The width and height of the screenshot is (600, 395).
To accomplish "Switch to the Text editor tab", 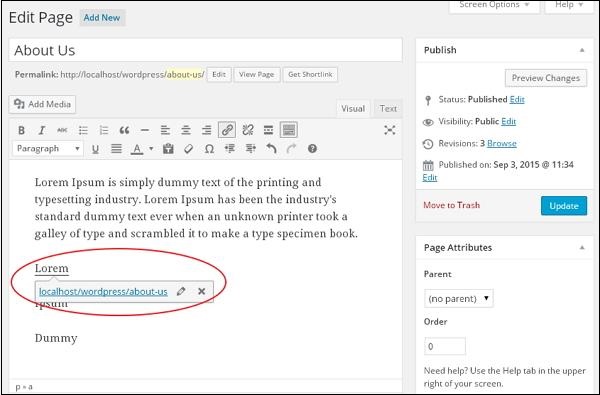I will 388,109.
